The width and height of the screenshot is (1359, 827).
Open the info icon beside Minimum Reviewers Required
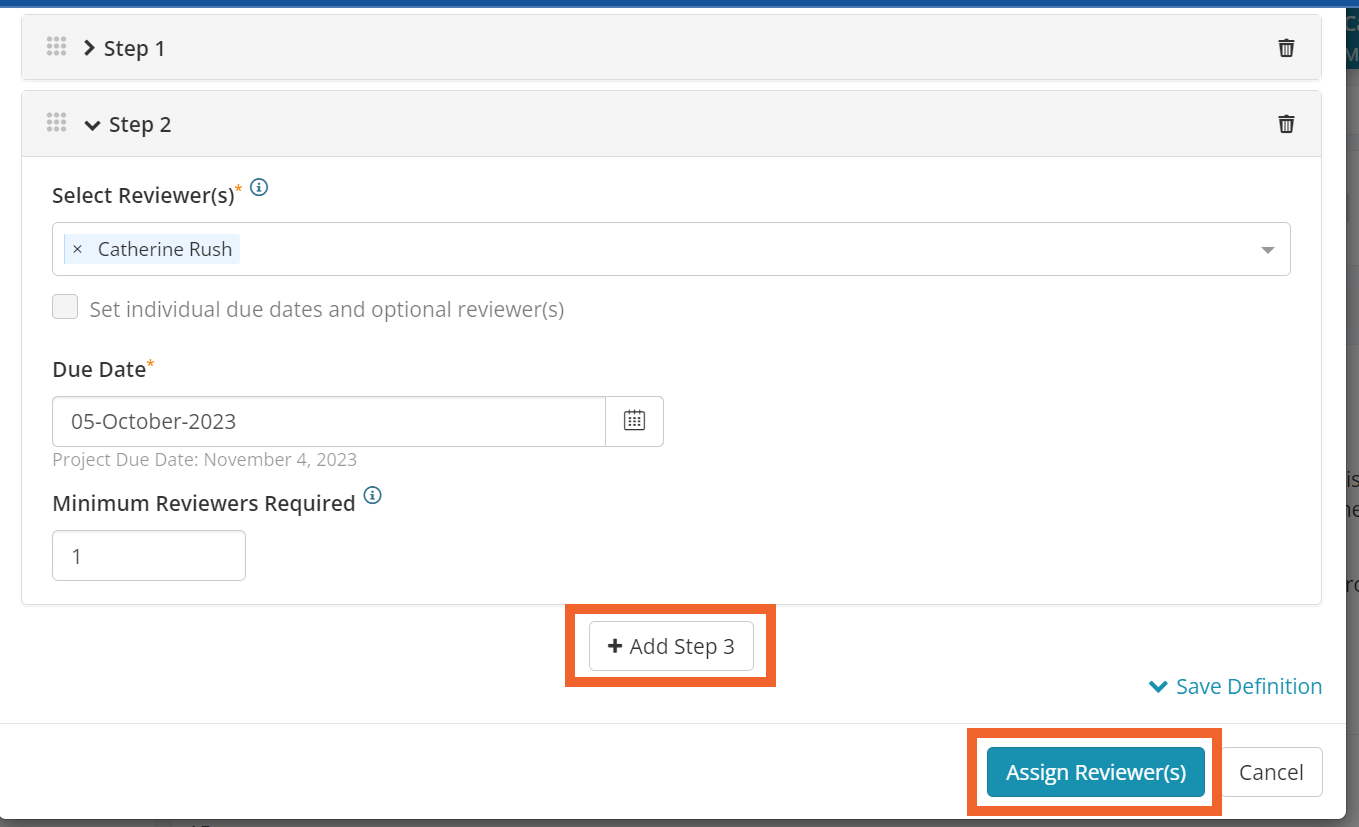[x=373, y=495]
